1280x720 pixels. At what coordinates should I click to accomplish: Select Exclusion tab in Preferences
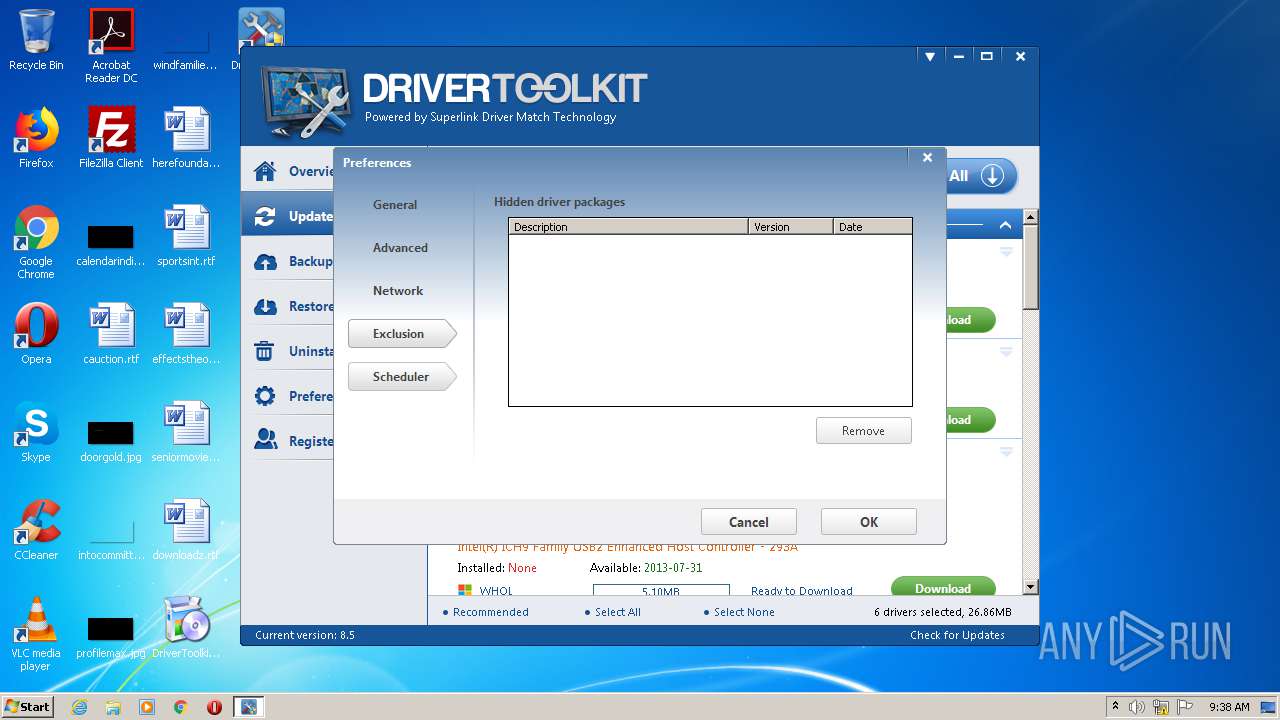(x=402, y=334)
